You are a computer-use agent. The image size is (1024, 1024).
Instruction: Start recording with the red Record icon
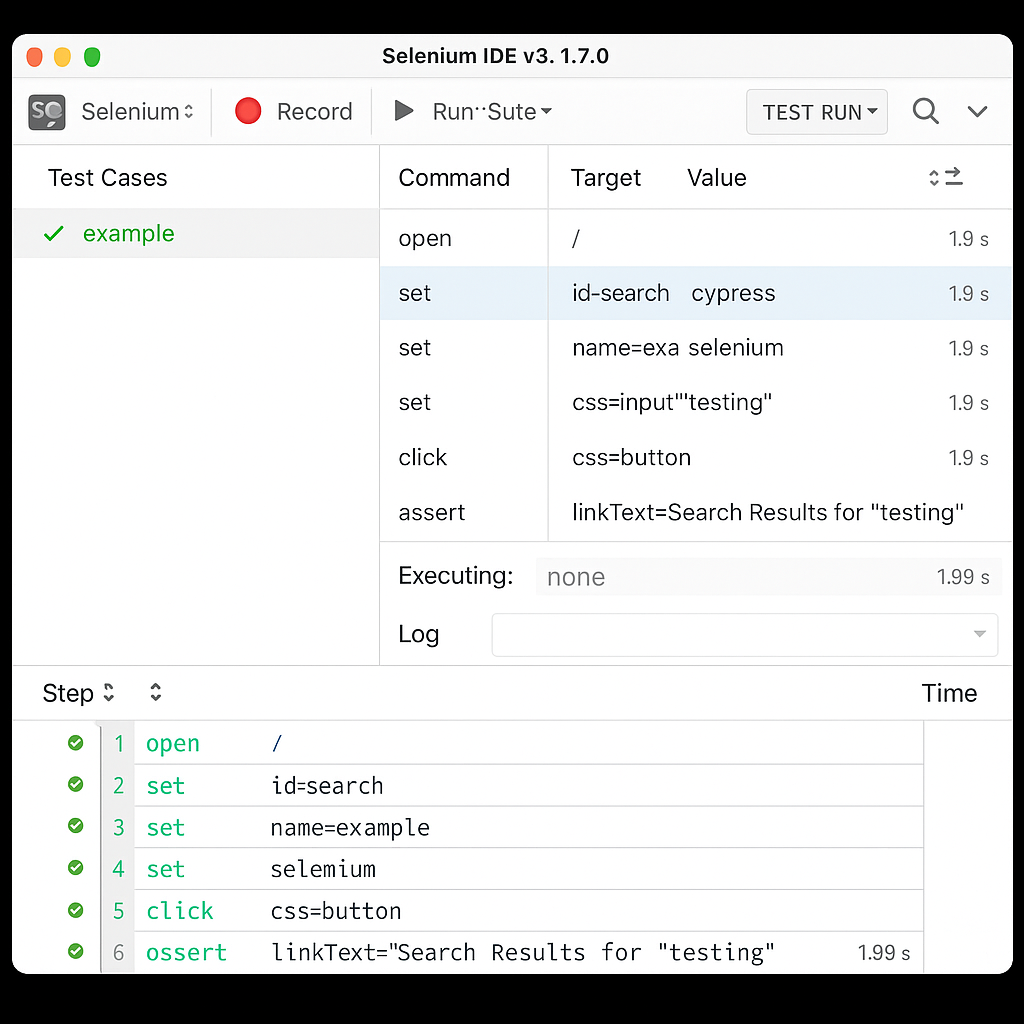(x=248, y=111)
